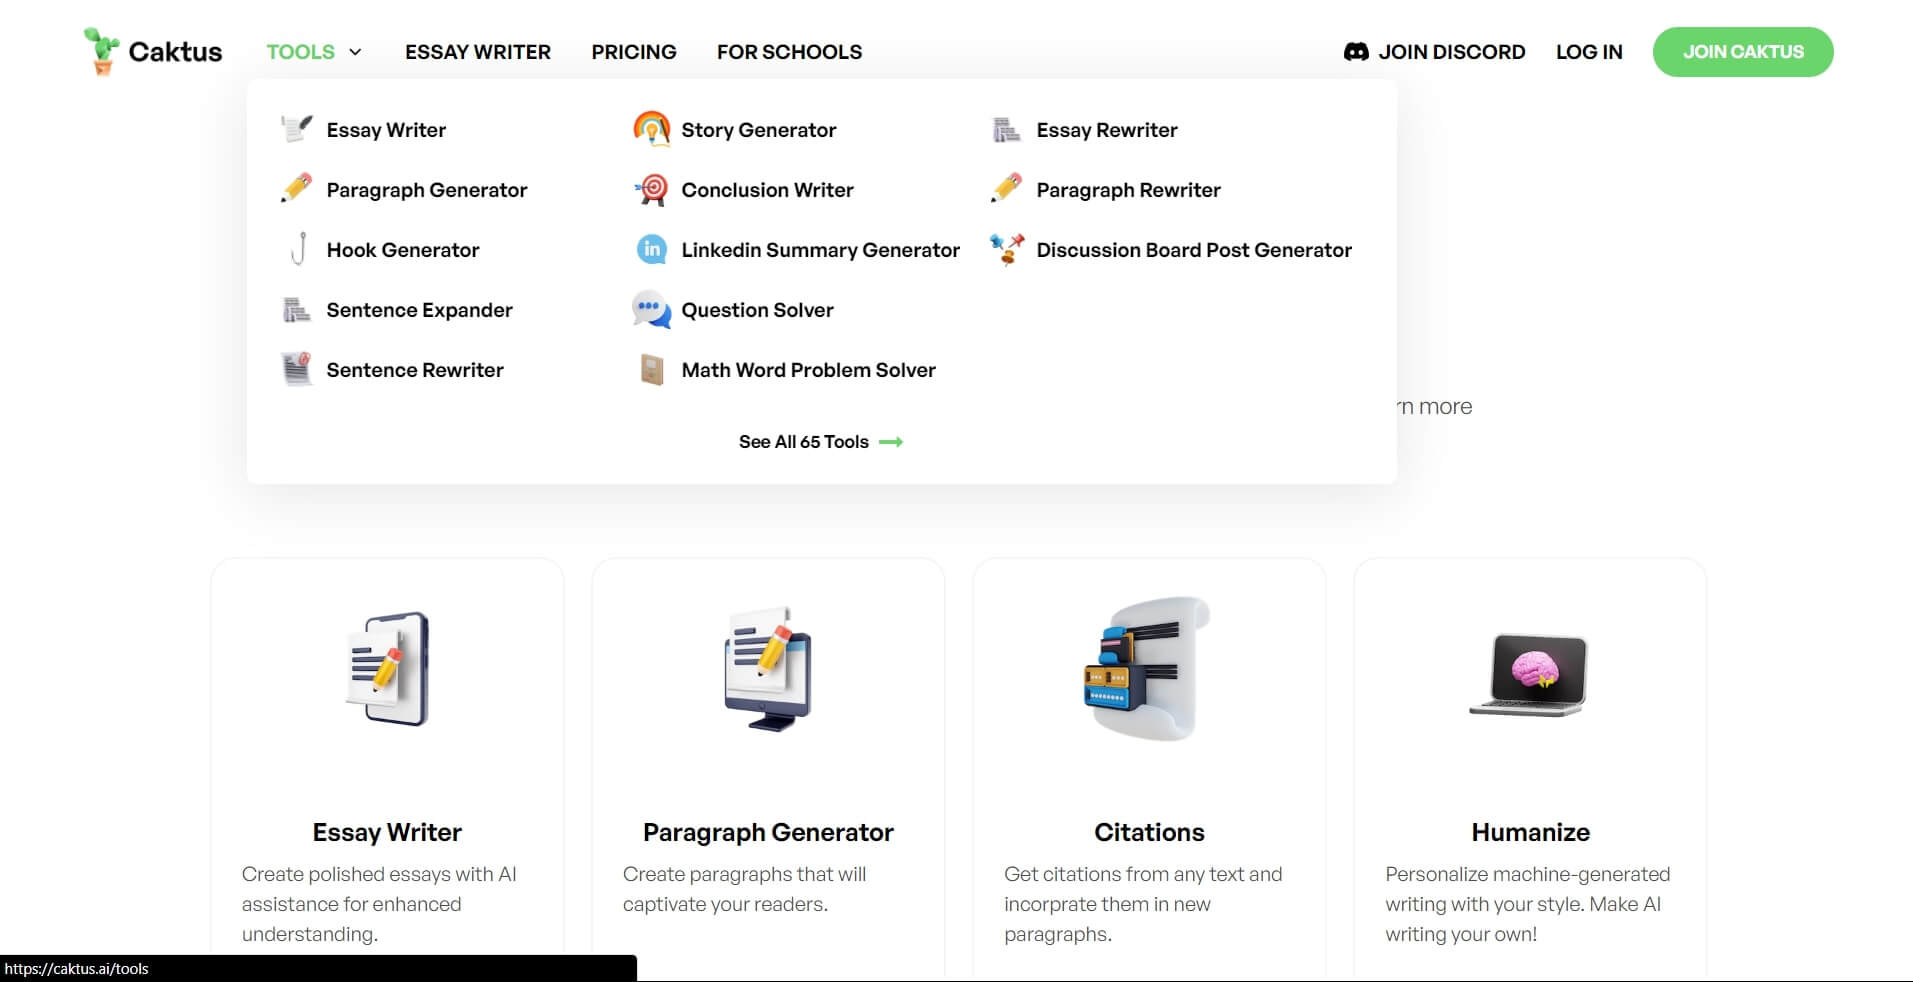Click the Citations card scroll illustration
The width and height of the screenshot is (1913, 982).
(x=1149, y=668)
